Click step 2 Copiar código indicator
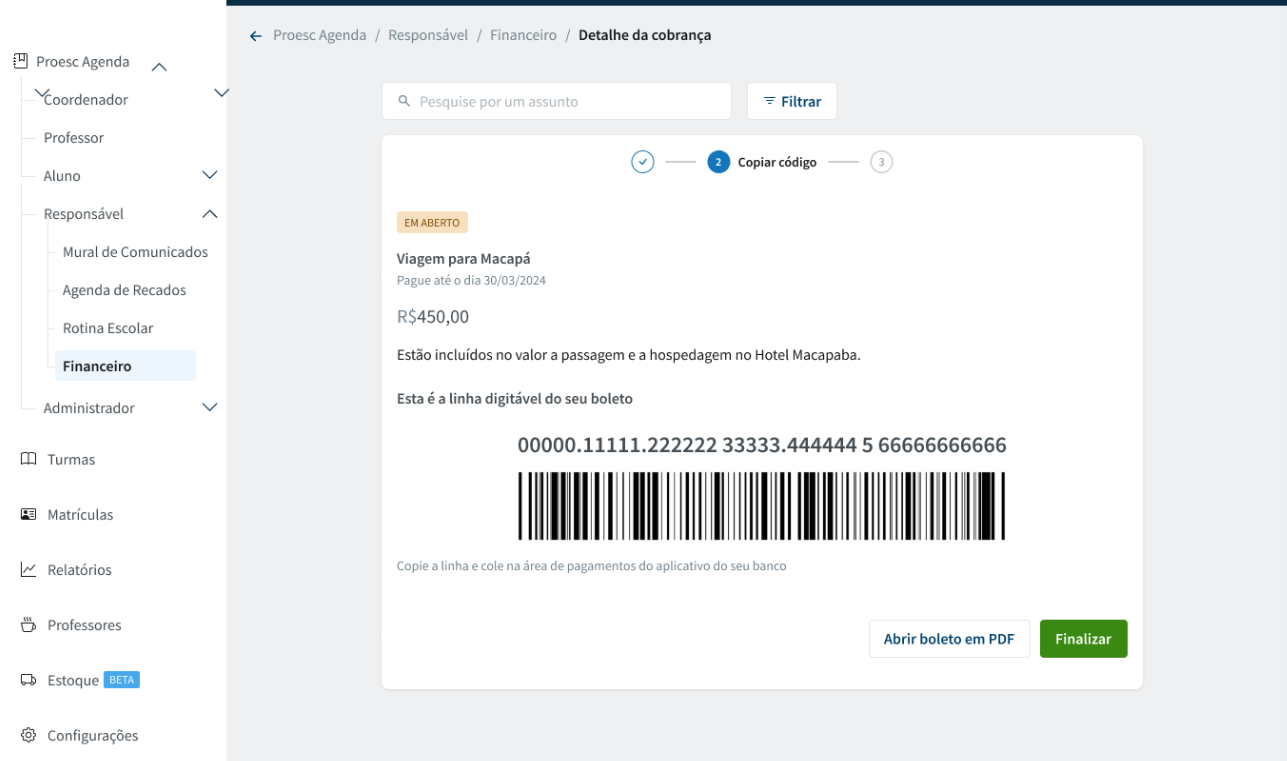The width and height of the screenshot is (1287, 761). [762, 162]
